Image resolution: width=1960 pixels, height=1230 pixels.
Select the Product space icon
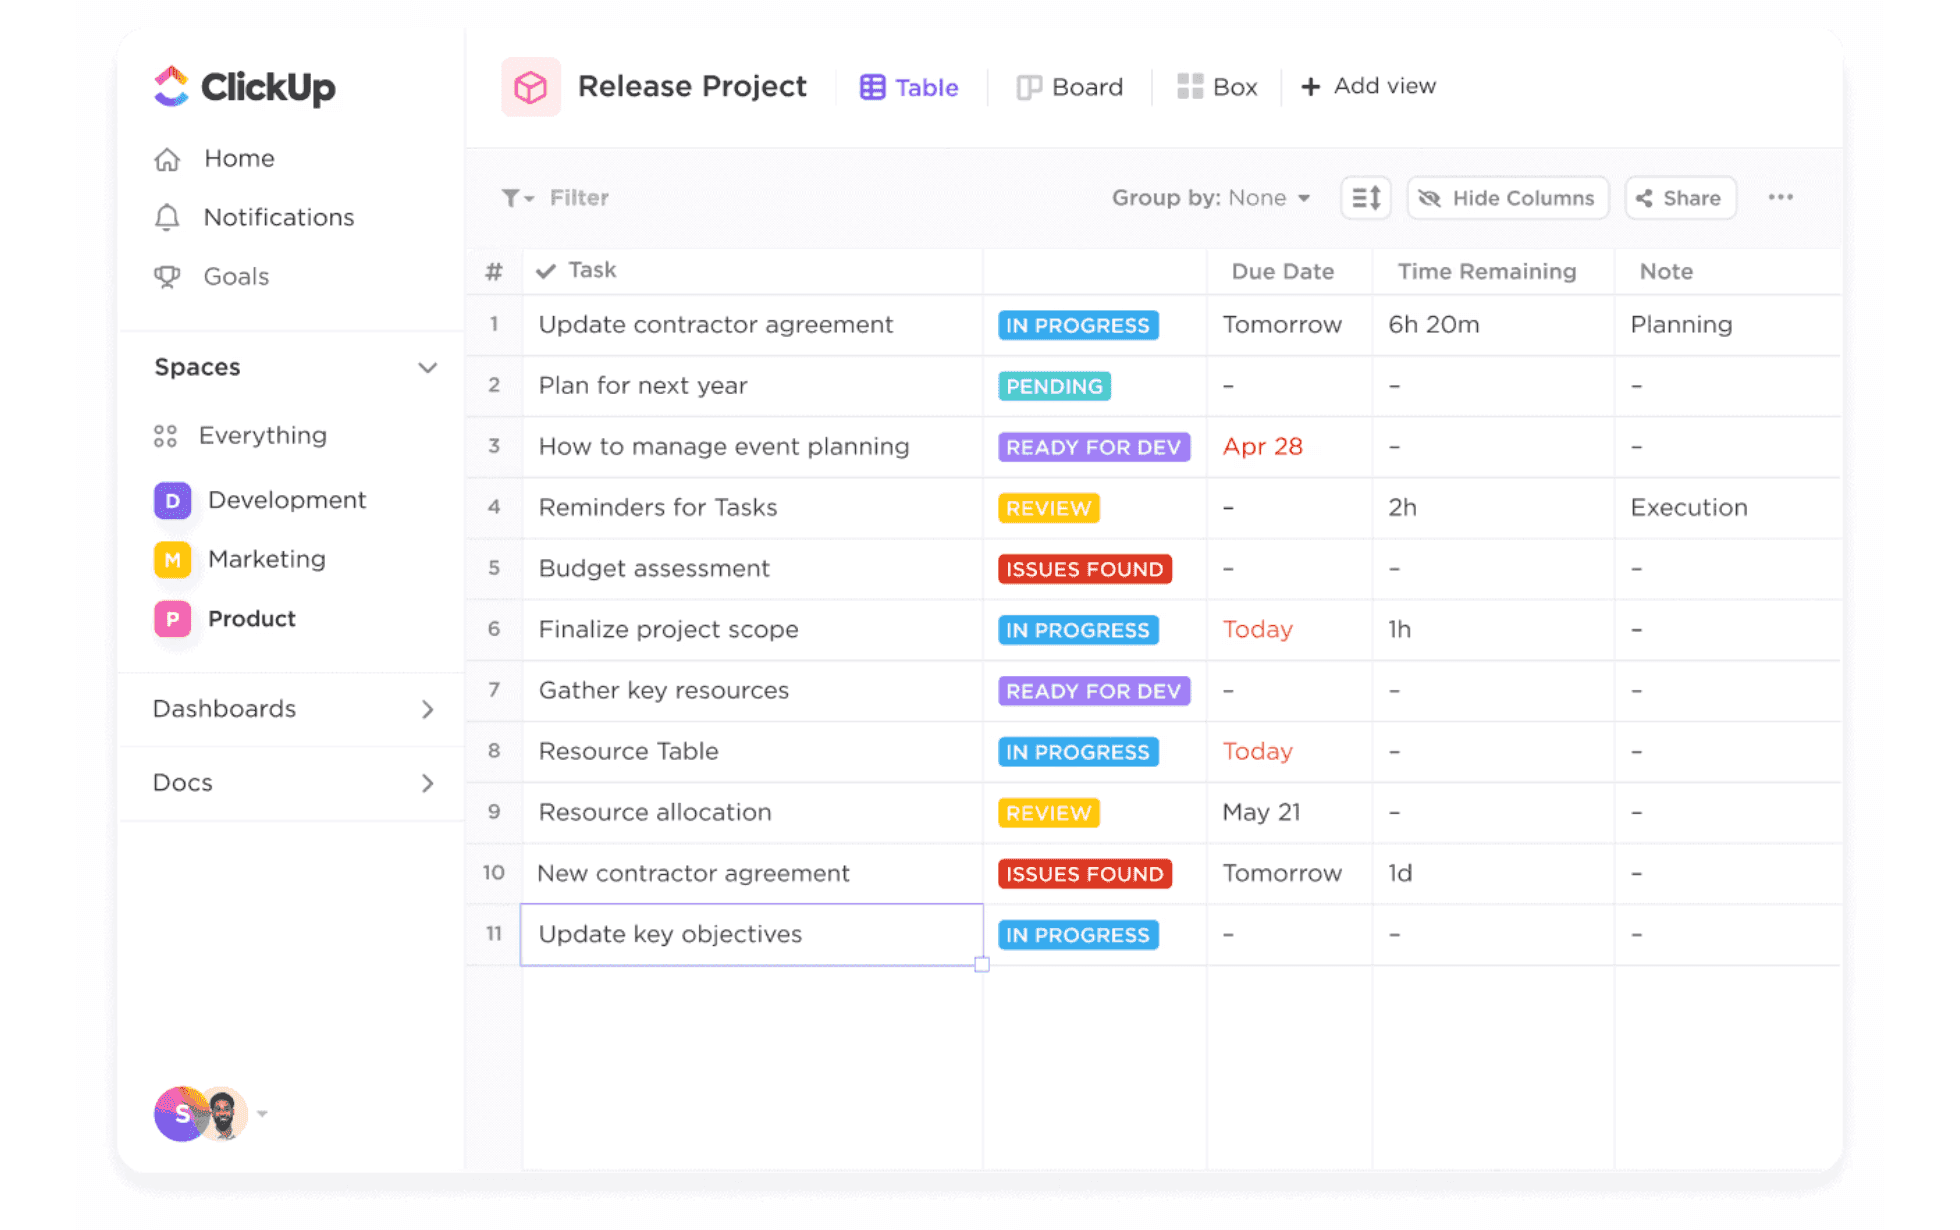172,619
